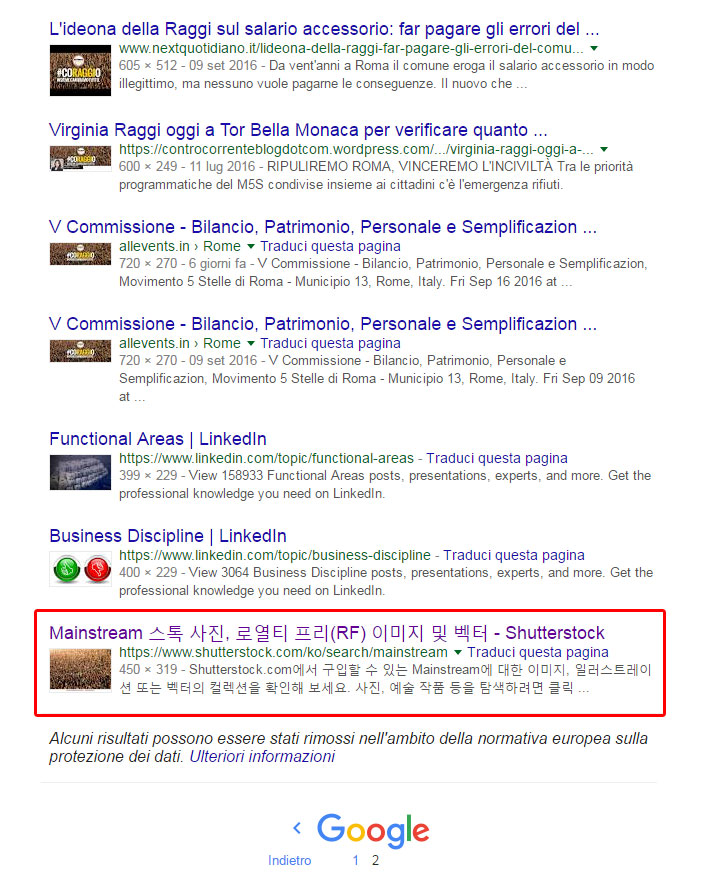Screen dimensions: 704x882
Task: Click the nextquotidiano #CORAGGIO result thumbnail
Action: tap(80, 71)
